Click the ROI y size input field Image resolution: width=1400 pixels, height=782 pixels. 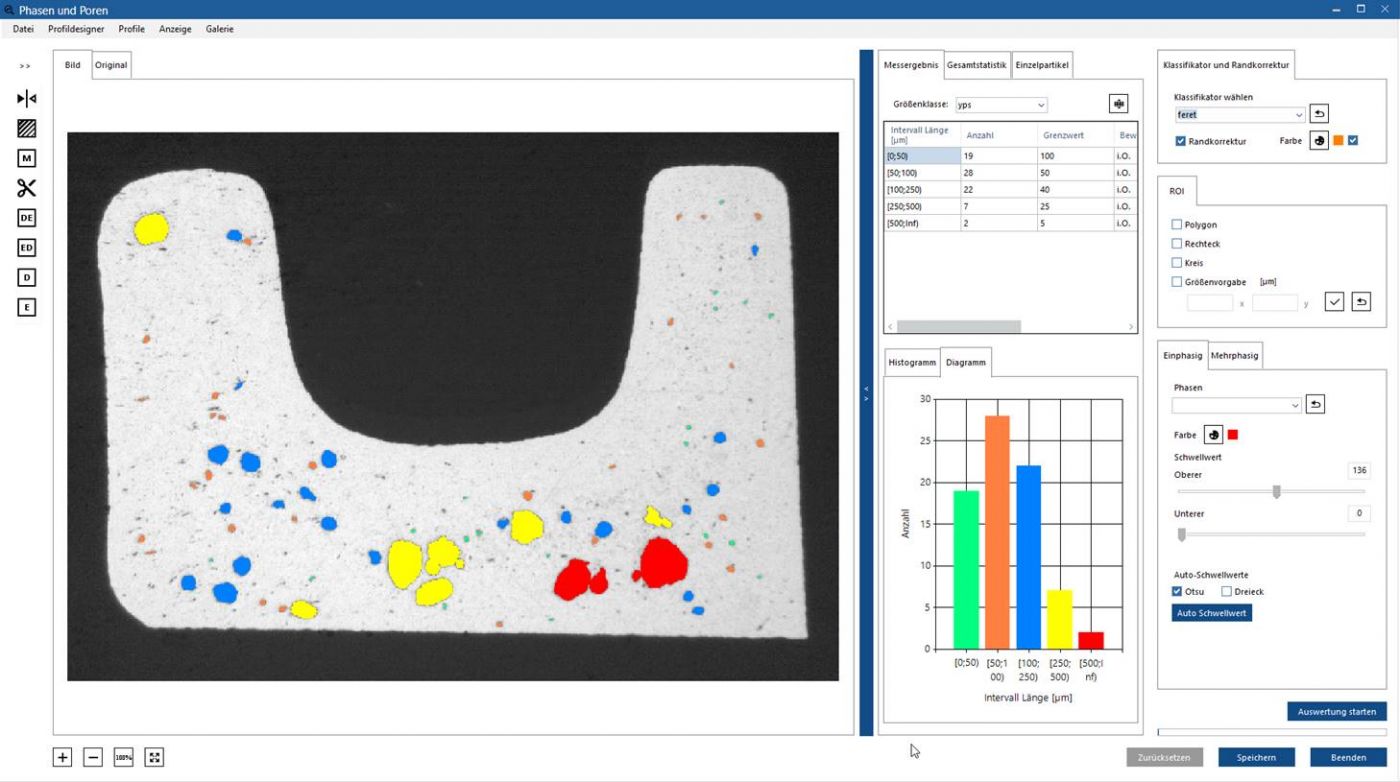pos(1275,303)
